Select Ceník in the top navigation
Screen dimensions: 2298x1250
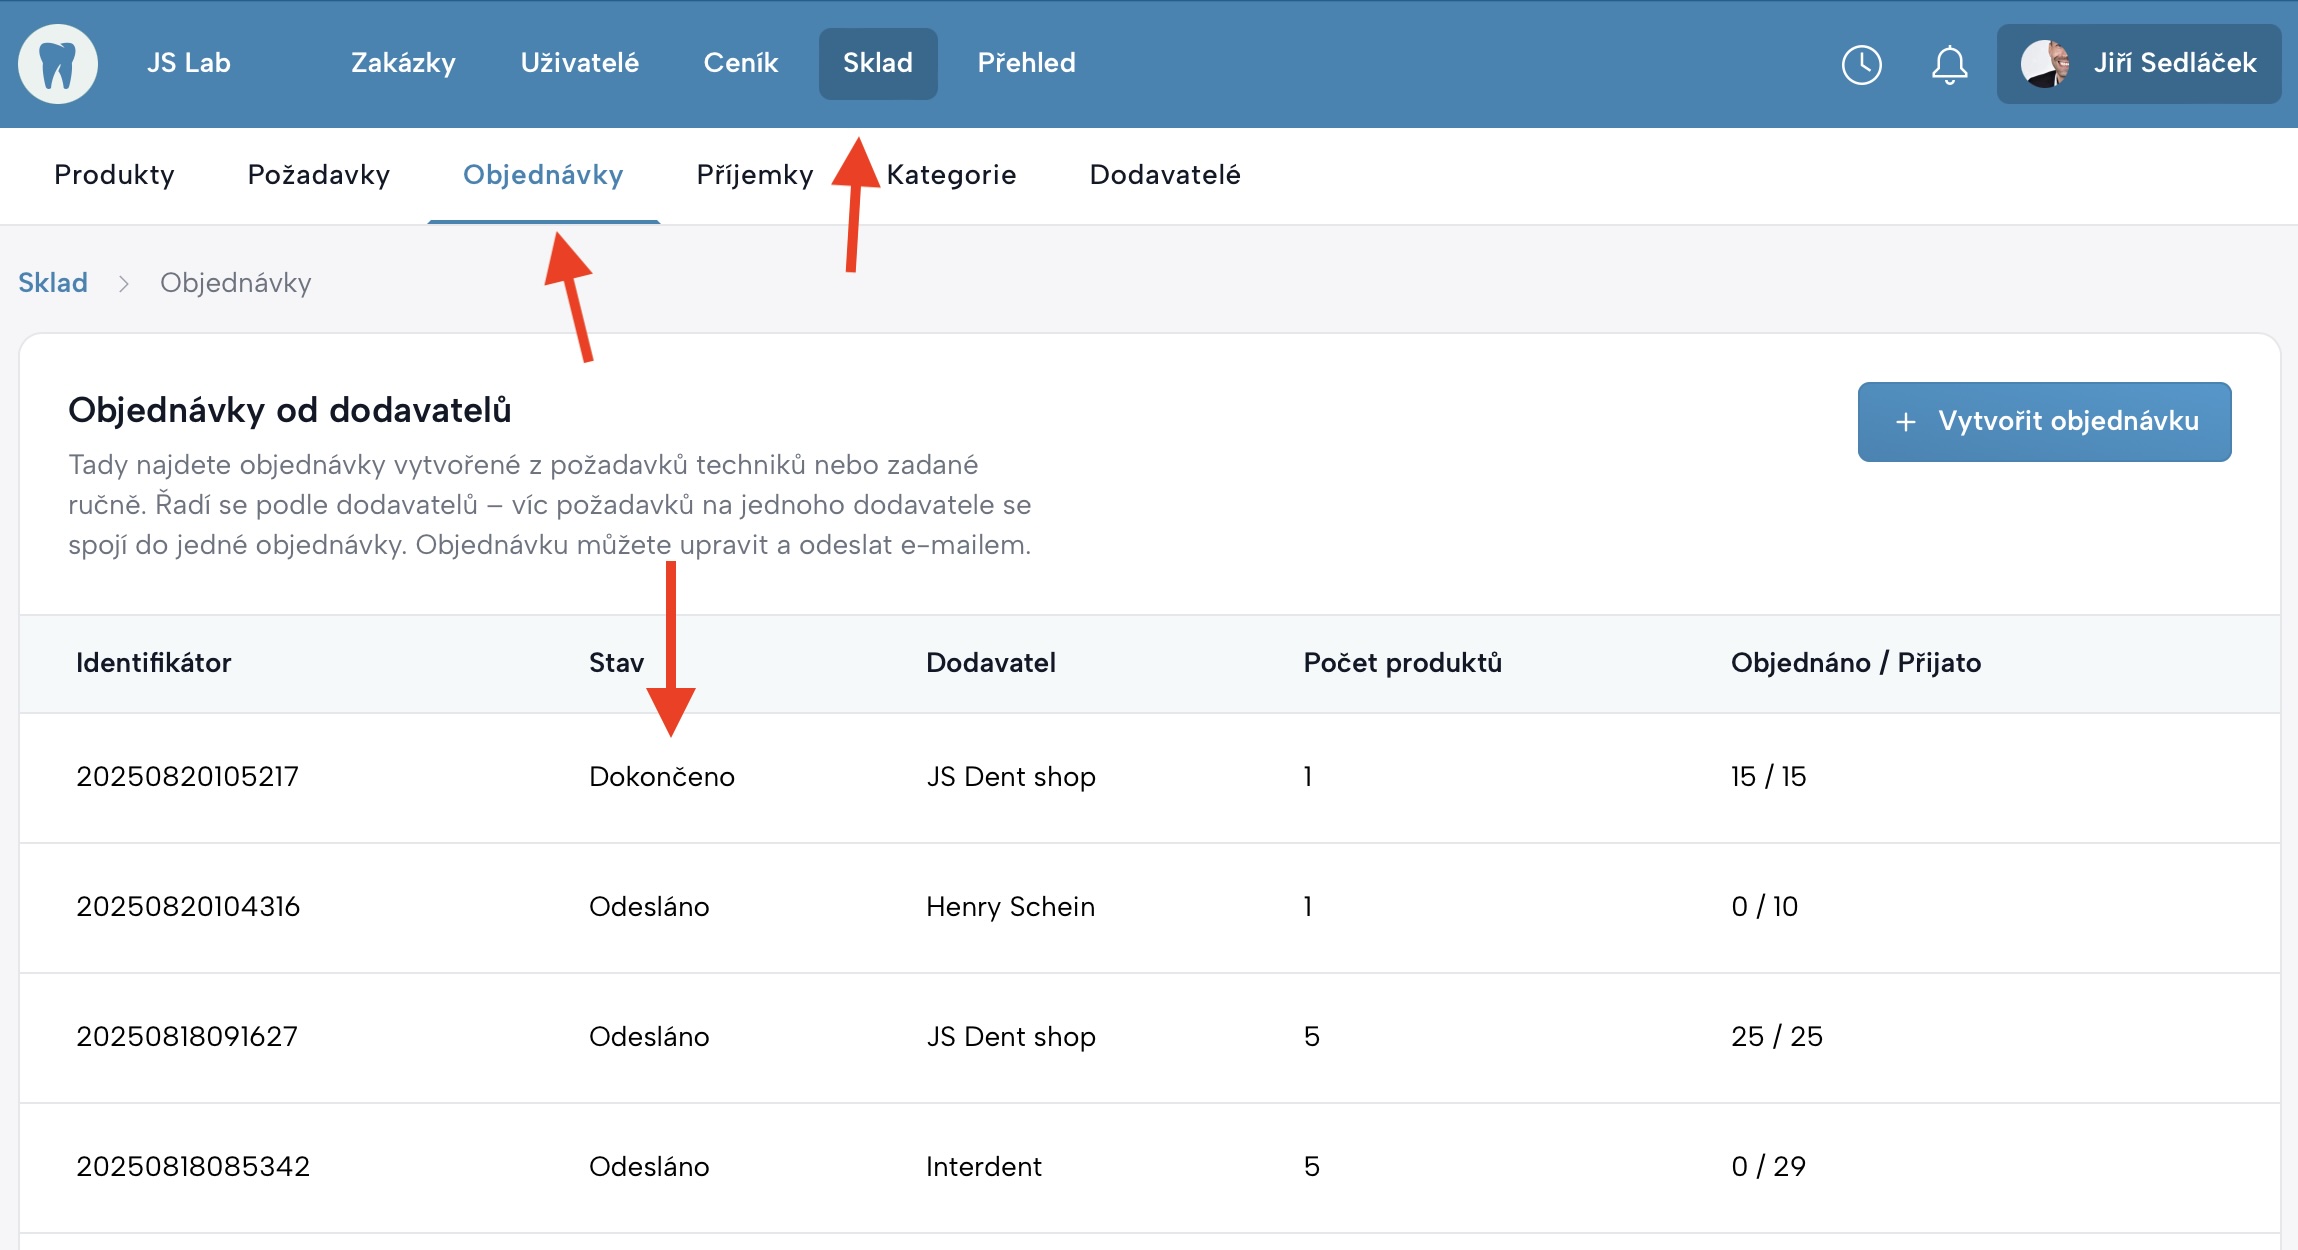click(740, 63)
